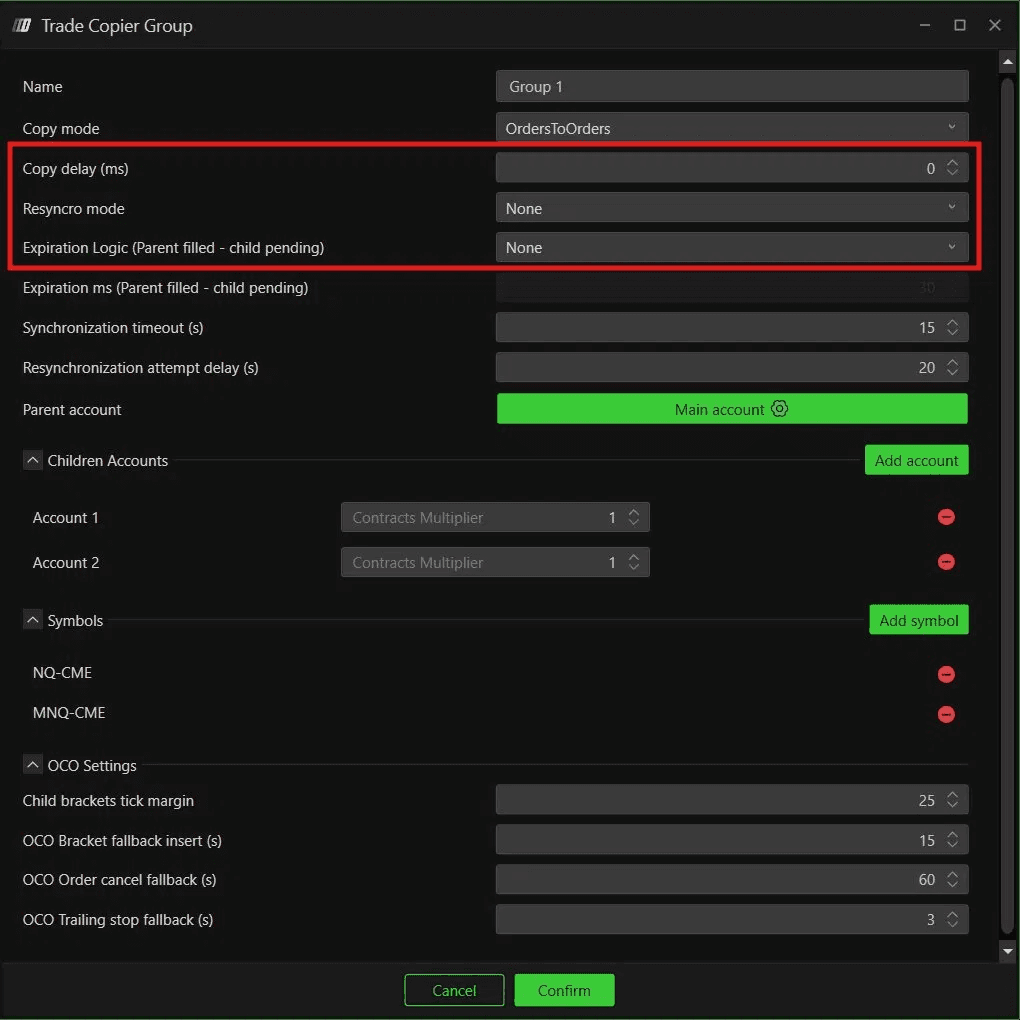1020x1020 pixels.
Task: Click the vertical scrollbar thumb
Action: 1007,504
